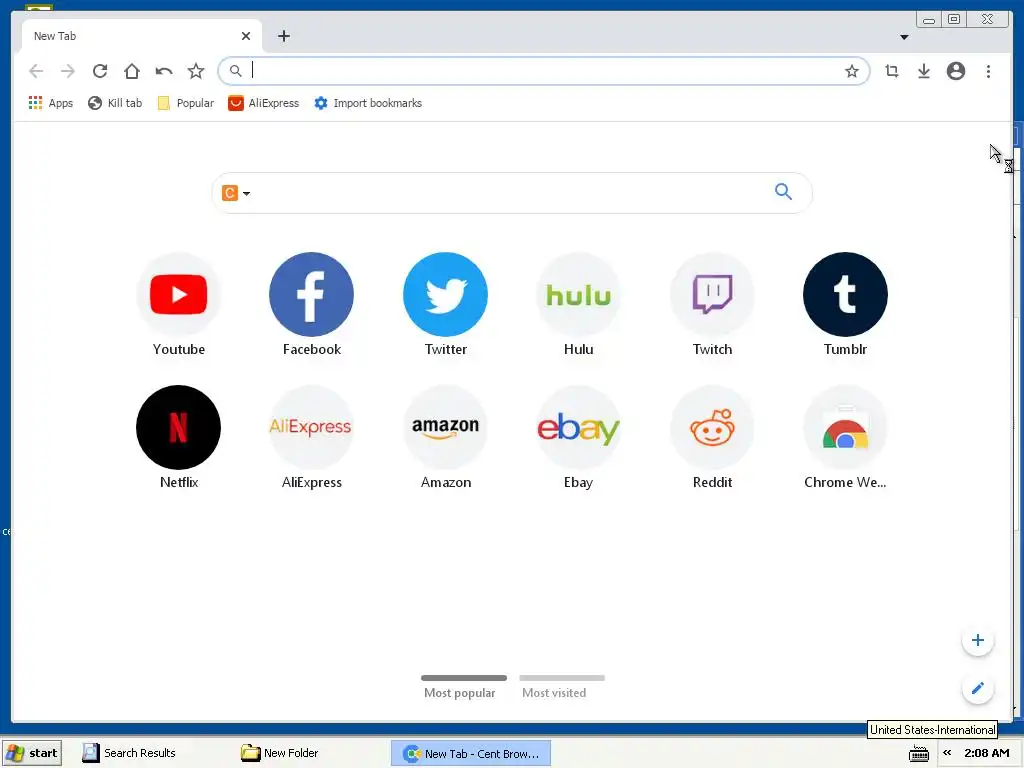The image size is (1024, 768).
Task: Minimize the browser window
Action: pyautogui.click(x=929, y=20)
